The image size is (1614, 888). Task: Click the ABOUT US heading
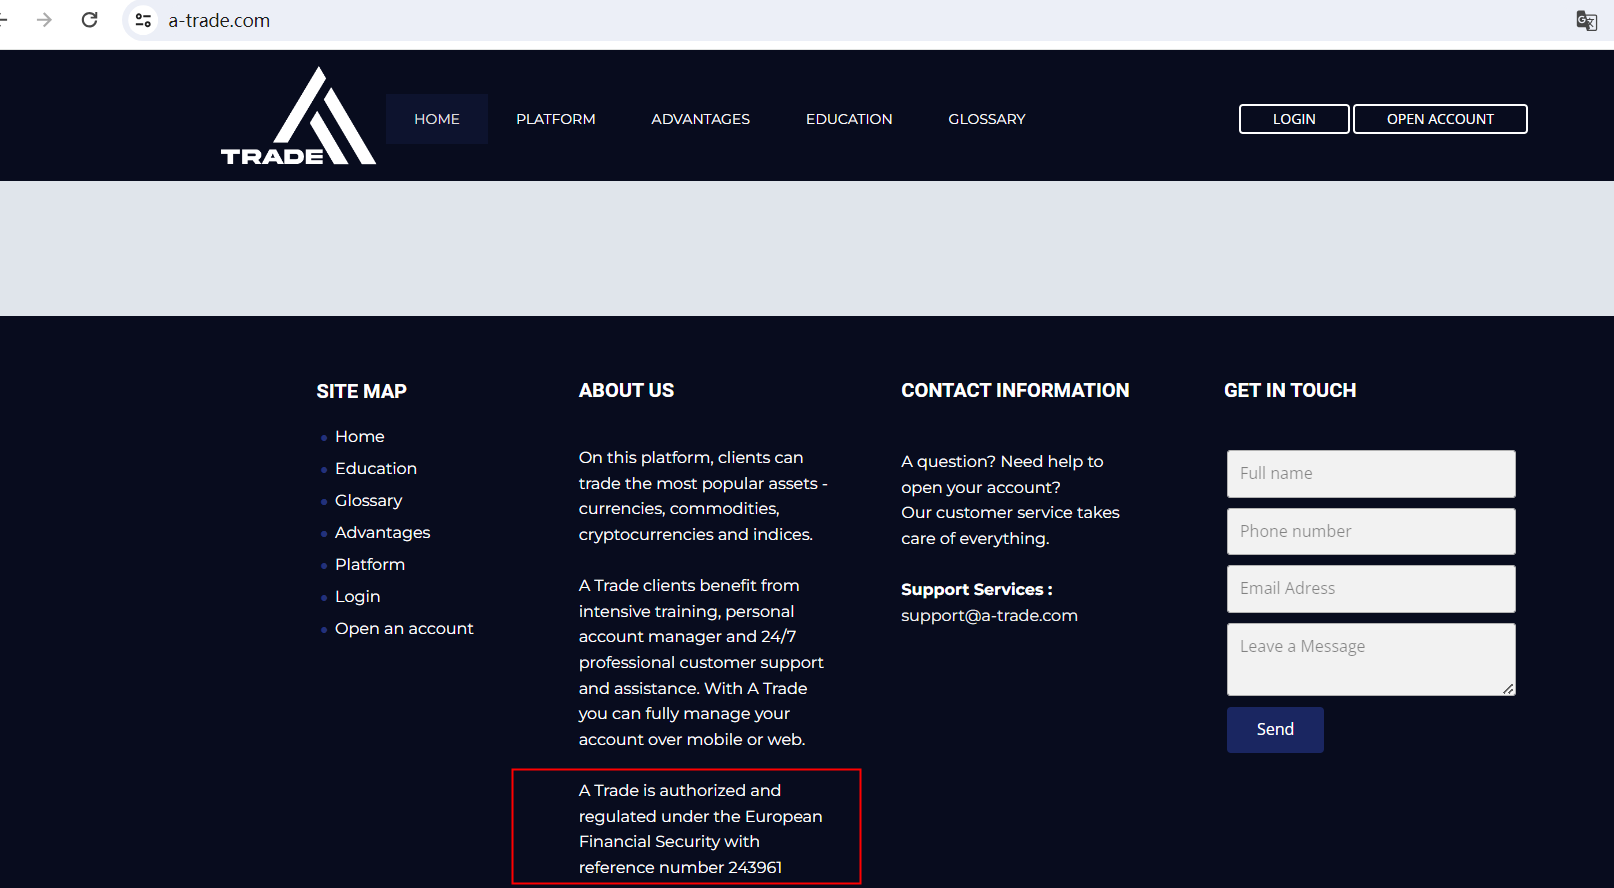[x=626, y=390]
